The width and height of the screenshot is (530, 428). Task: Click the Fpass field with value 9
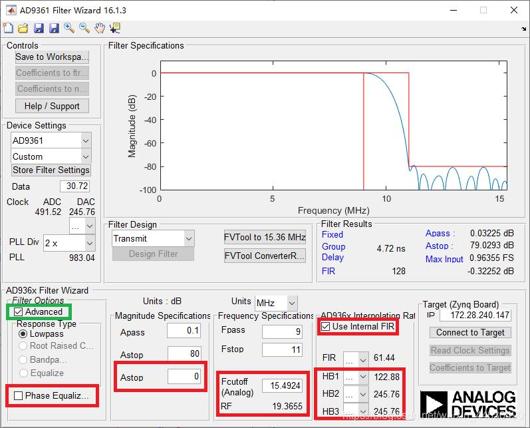282,331
